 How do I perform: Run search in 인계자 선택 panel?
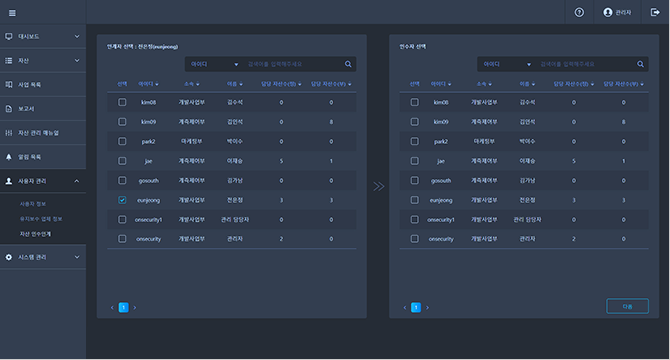pyautogui.click(x=348, y=64)
